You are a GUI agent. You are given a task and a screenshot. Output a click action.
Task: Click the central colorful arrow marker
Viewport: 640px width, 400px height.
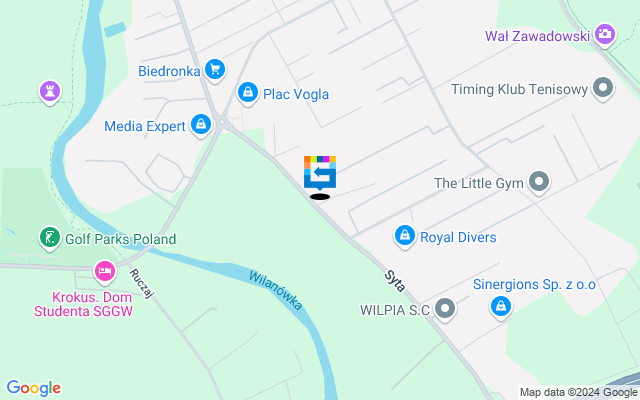[320, 173]
